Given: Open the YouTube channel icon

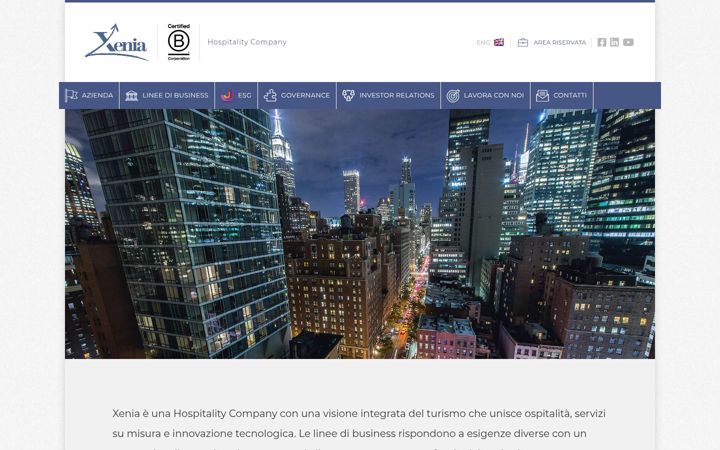Looking at the screenshot, I should coord(628,42).
